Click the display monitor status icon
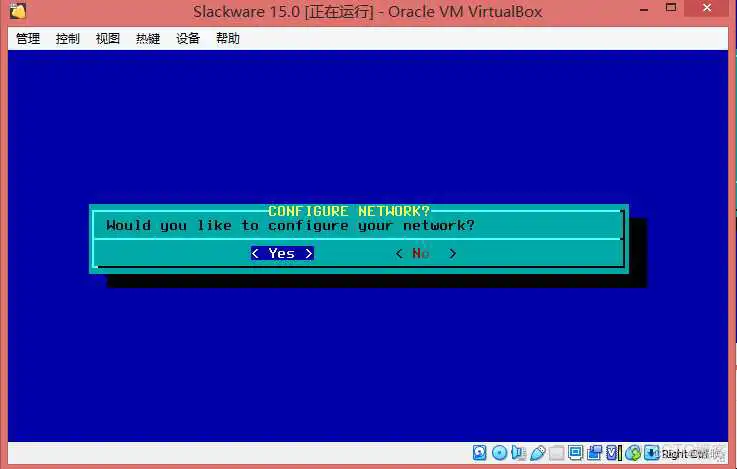737x469 pixels. point(575,453)
